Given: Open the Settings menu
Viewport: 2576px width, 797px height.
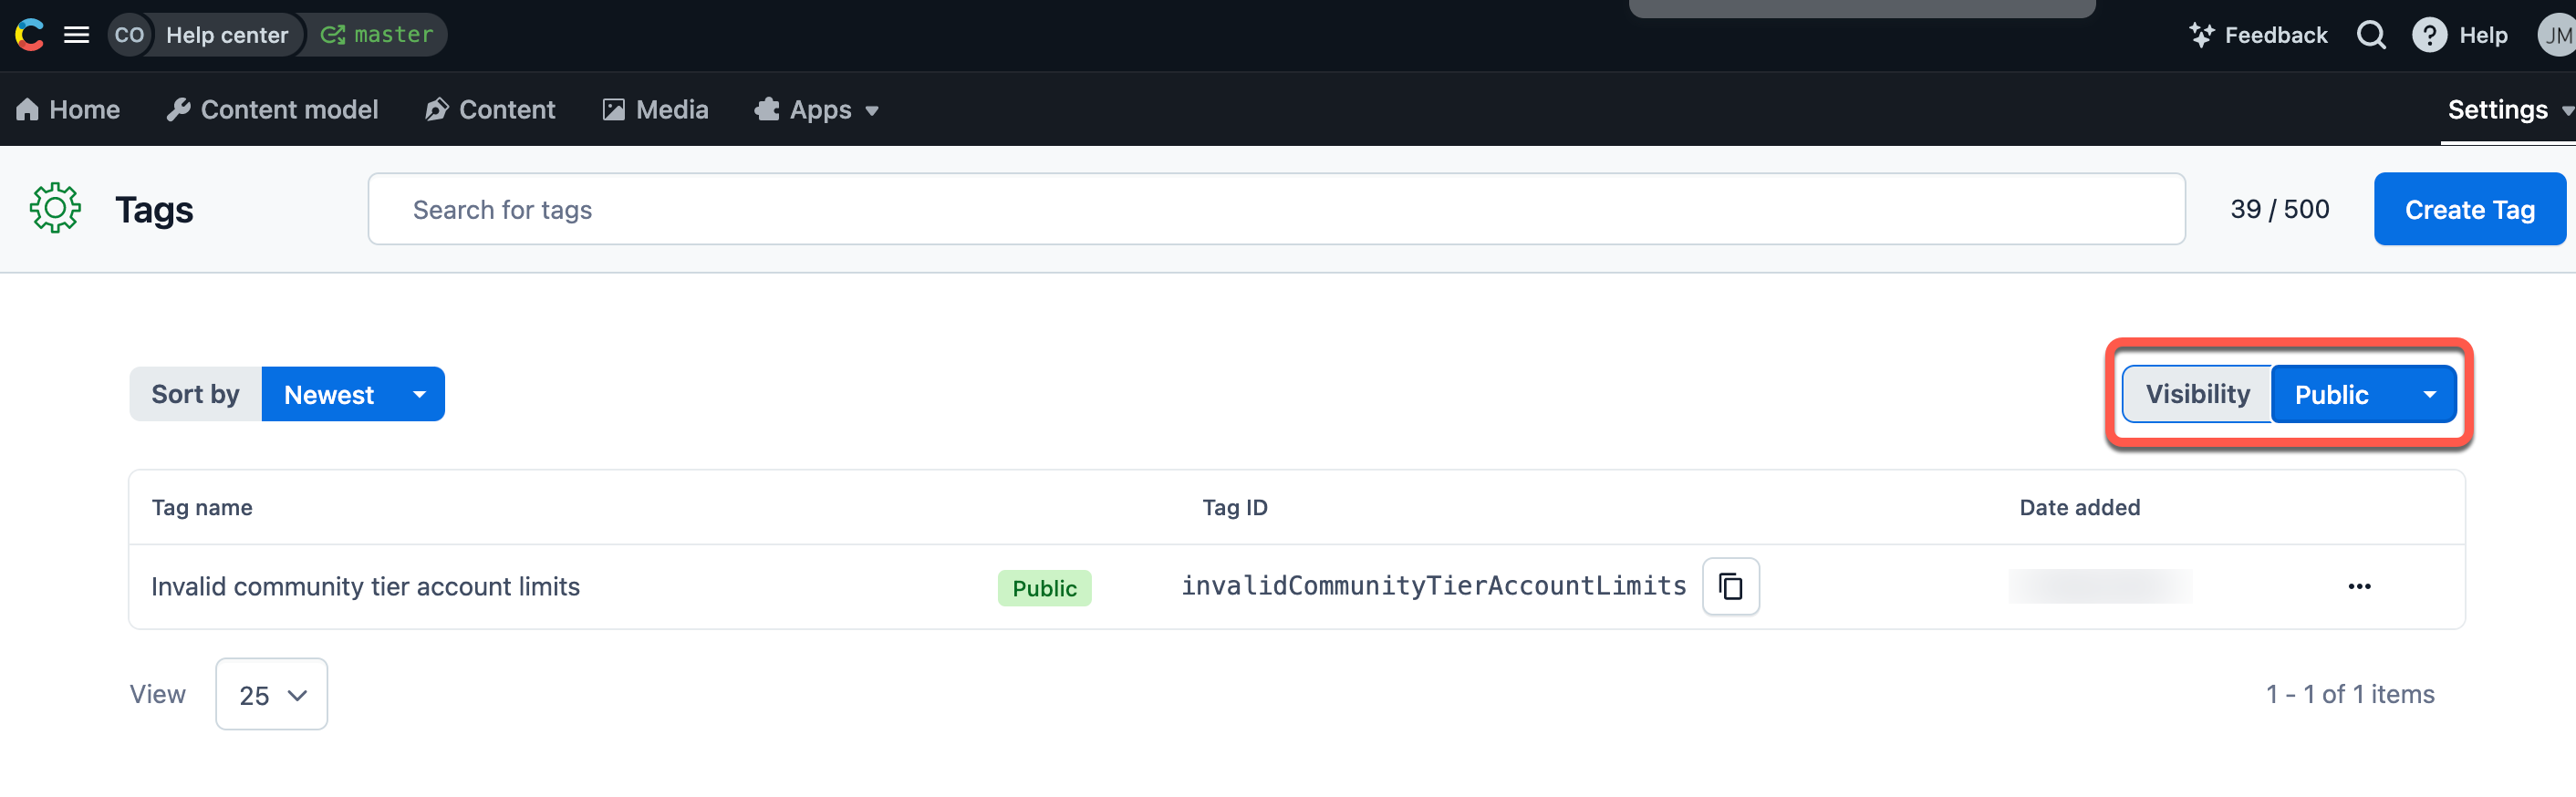Looking at the screenshot, I should pyautogui.click(x=2509, y=110).
